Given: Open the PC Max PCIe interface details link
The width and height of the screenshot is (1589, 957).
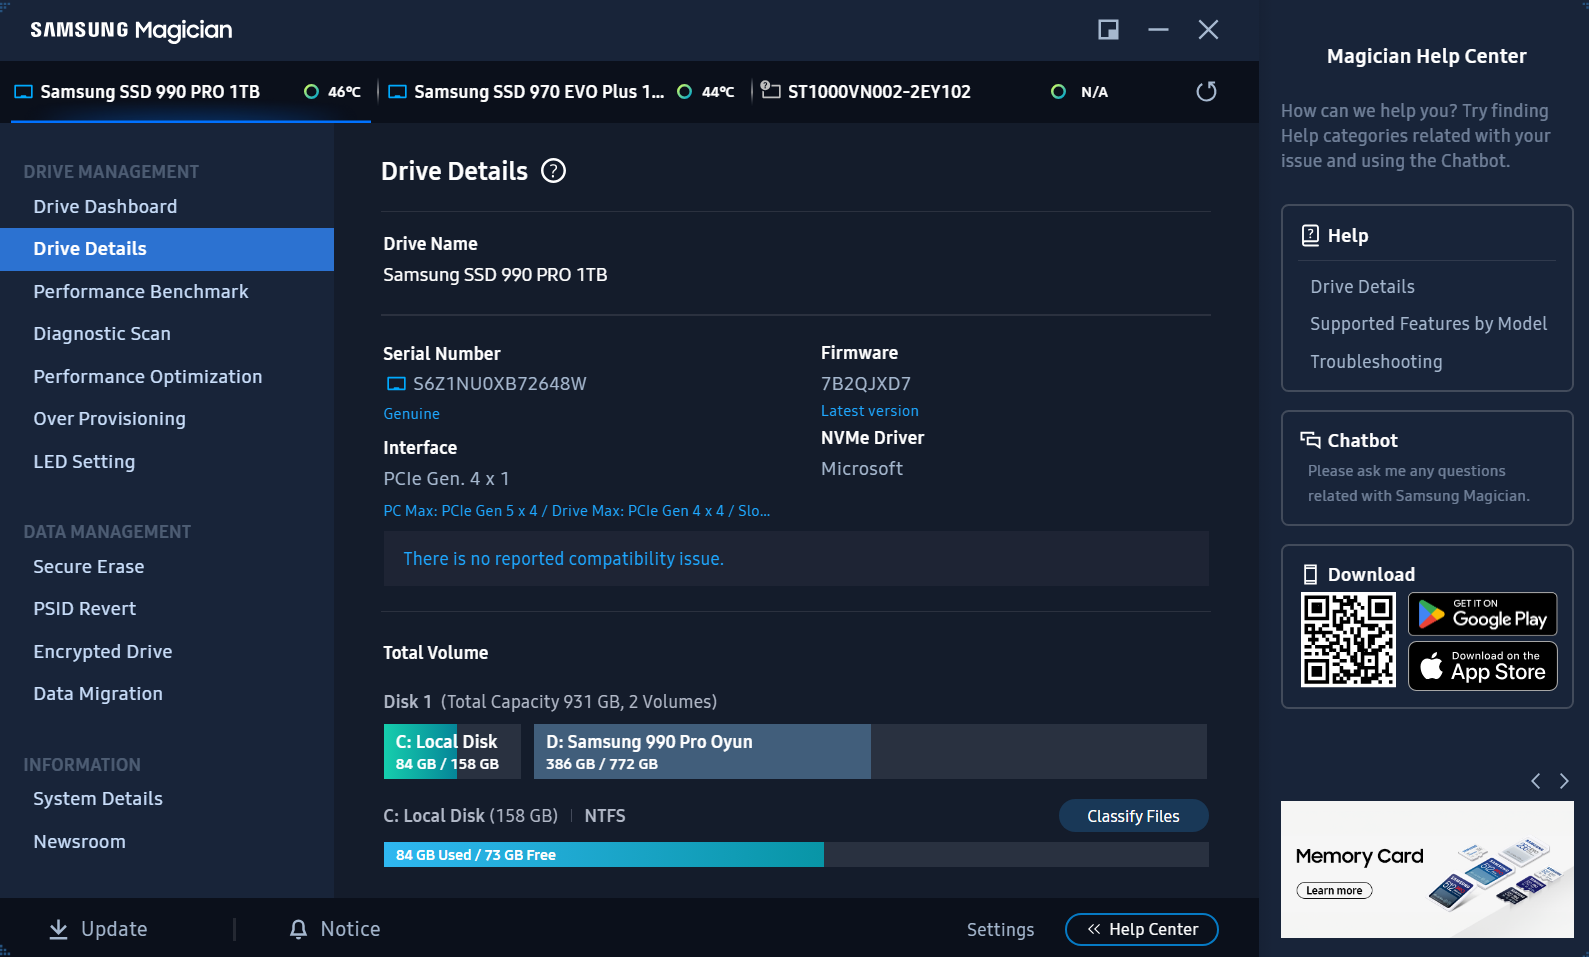Looking at the screenshot, I should 576,511.
